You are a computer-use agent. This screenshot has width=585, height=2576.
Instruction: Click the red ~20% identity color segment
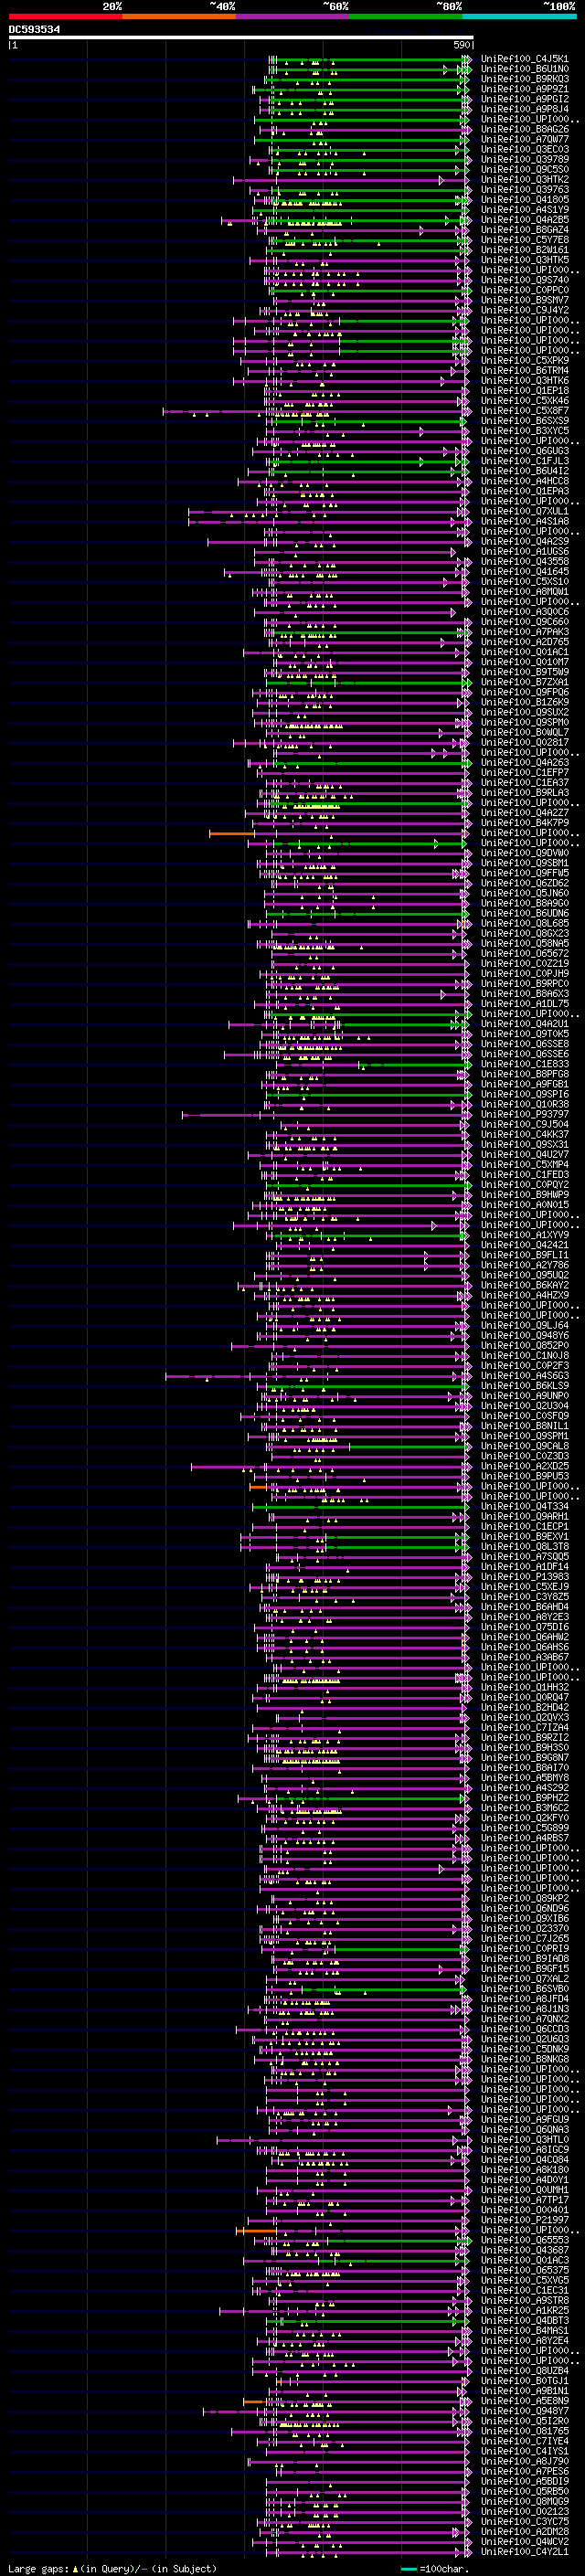click(65, 17)
